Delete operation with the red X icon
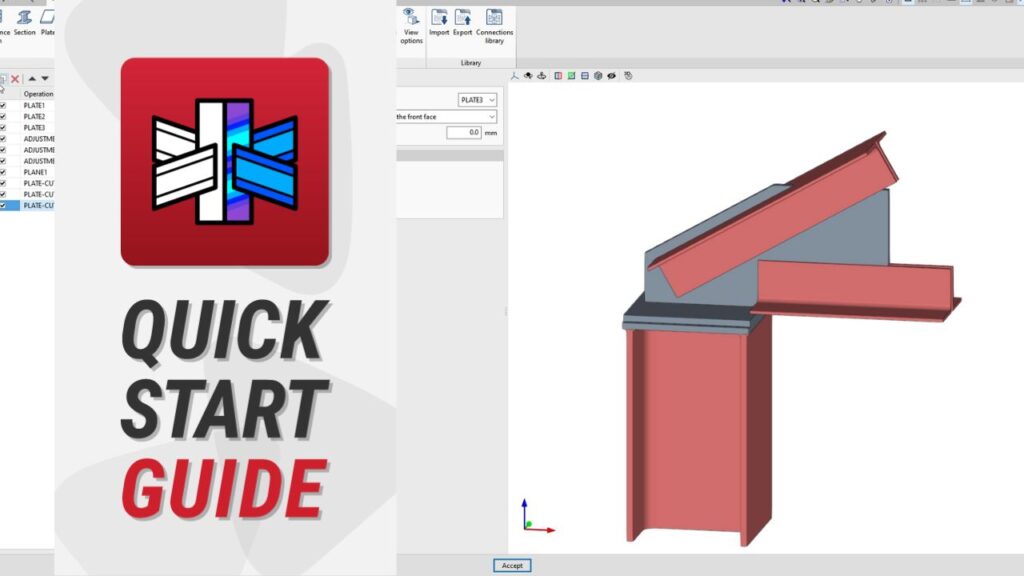 point(15,78)
